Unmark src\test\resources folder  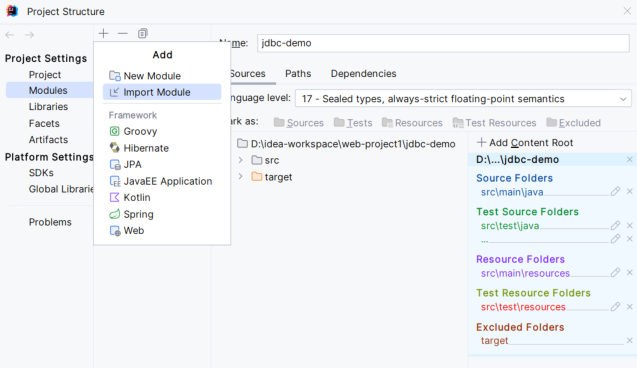629,306
